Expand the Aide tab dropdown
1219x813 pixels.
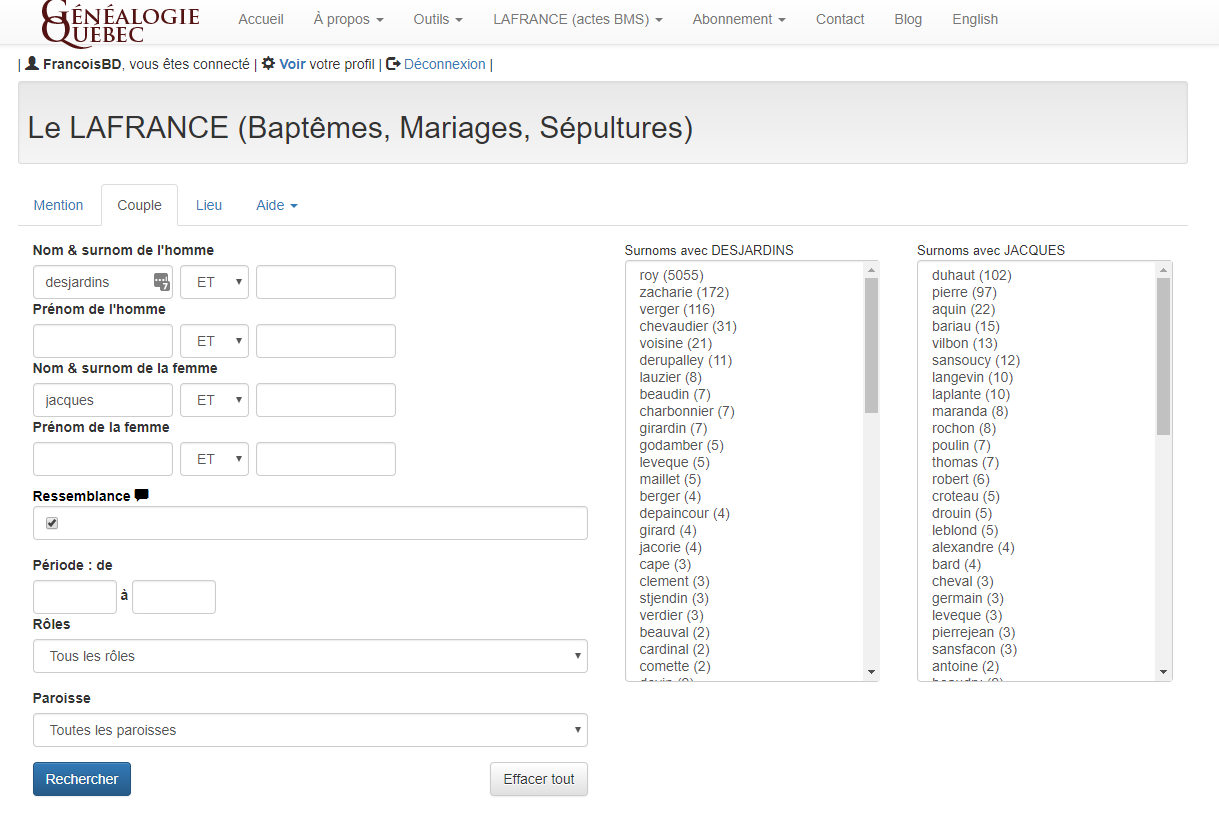tap(277, 205)
